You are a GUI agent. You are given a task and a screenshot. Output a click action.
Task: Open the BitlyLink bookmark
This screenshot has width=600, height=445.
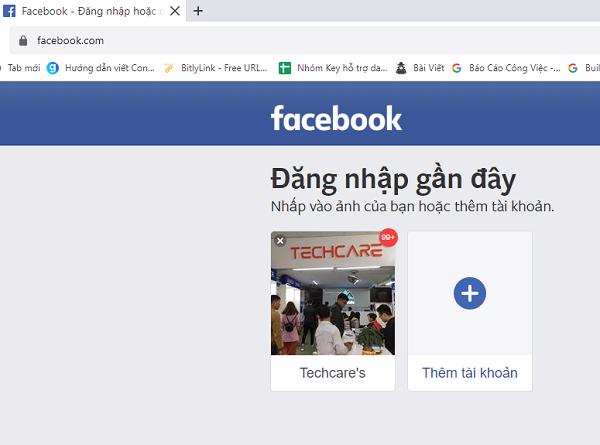(x=222, y=68)
